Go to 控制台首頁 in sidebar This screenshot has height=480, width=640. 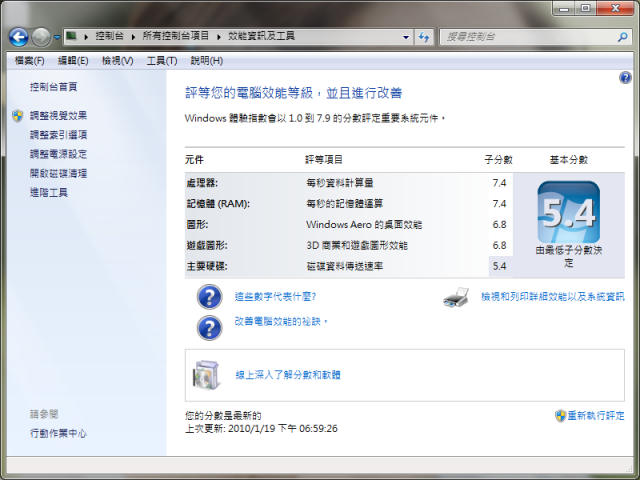click(x=53, y=87)
